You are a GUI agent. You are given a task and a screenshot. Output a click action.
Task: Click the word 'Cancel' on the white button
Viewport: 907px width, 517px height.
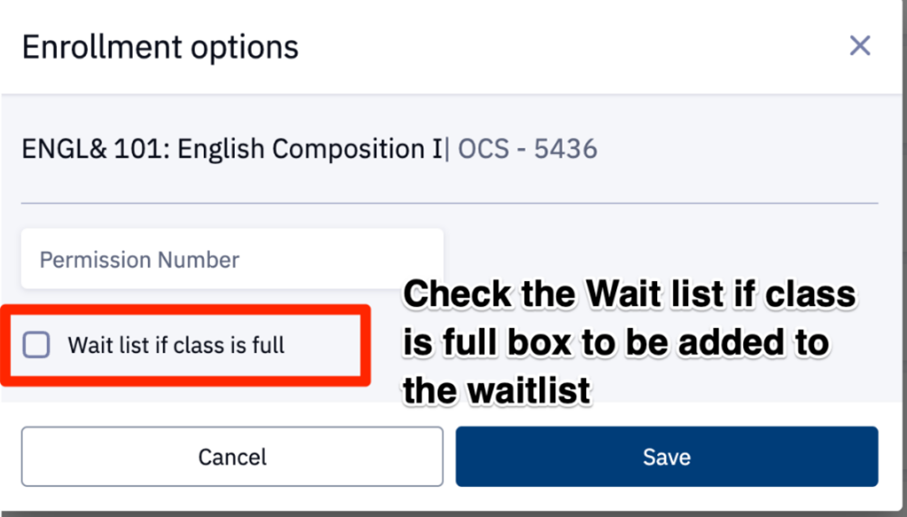(232, 457)
